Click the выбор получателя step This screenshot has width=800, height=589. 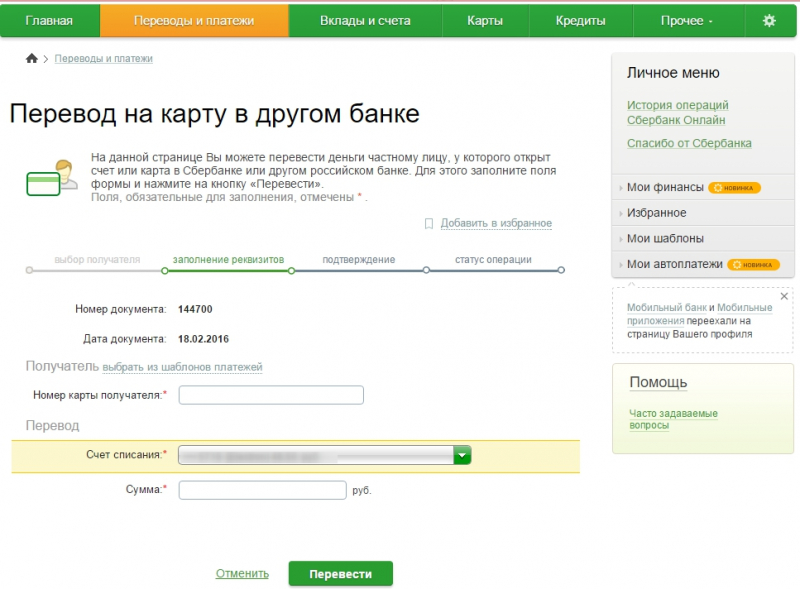(x=97, y=259)
